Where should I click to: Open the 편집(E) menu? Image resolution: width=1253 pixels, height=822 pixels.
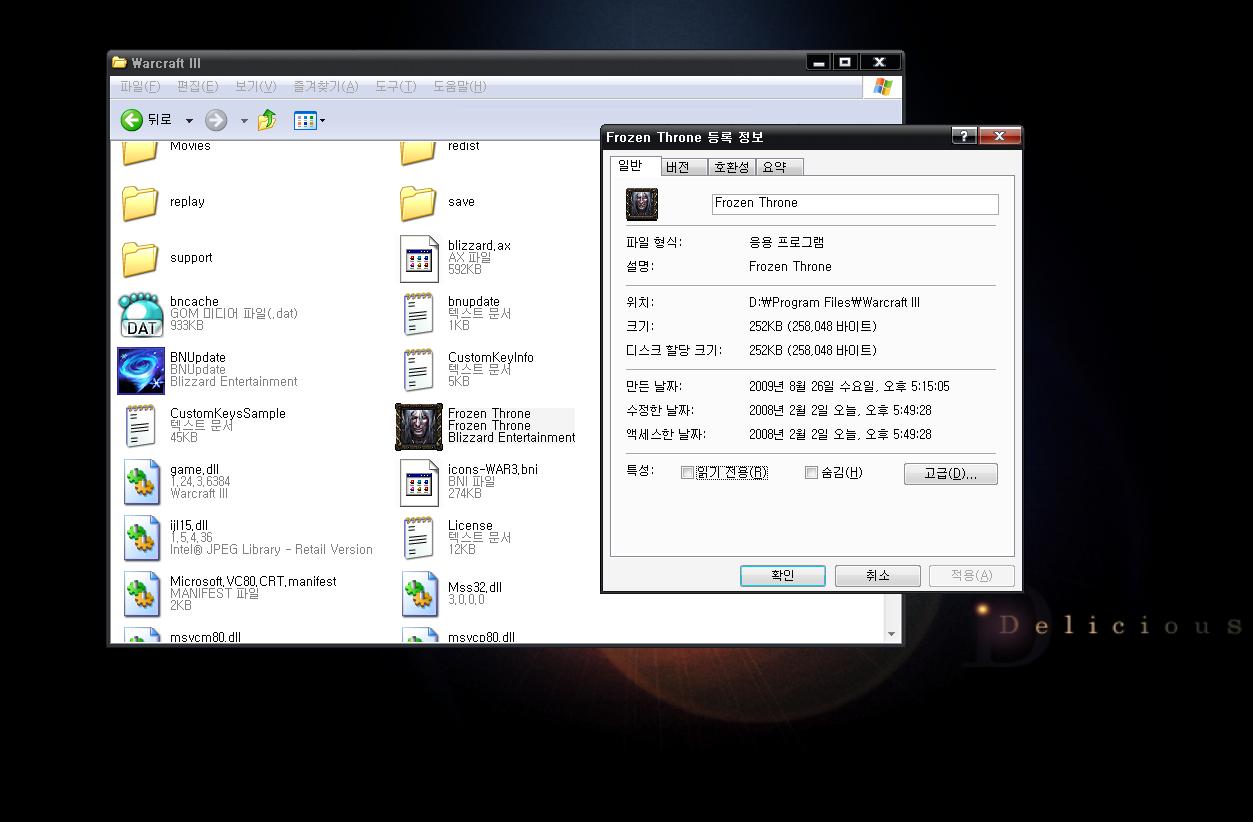197,87
